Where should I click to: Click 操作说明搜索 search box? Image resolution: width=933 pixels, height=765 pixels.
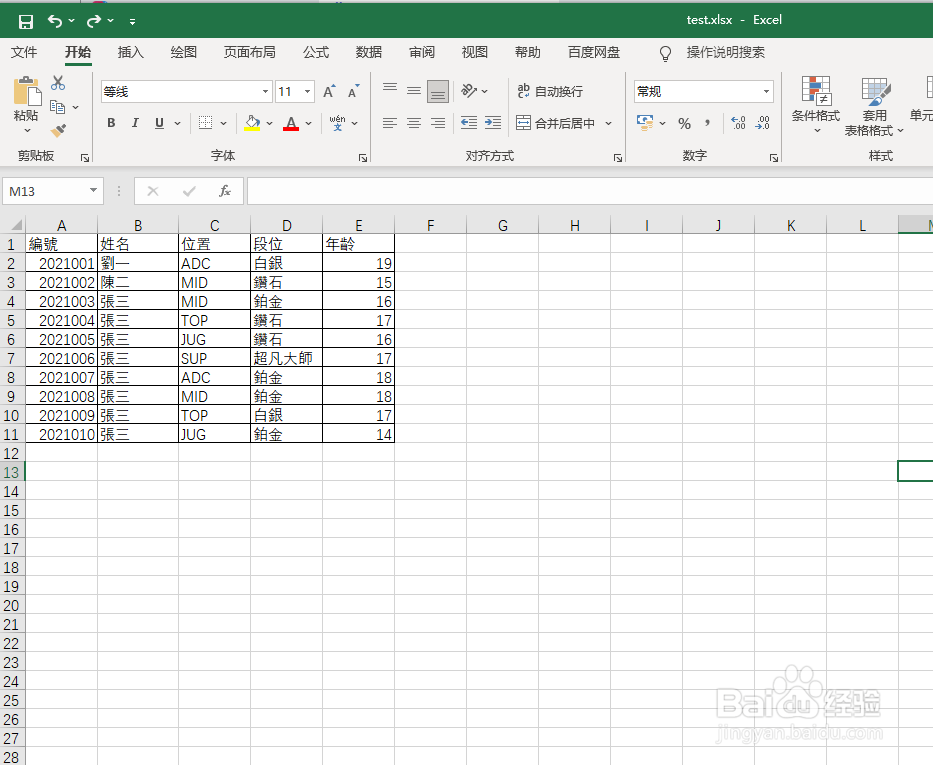tap(725, 52)
